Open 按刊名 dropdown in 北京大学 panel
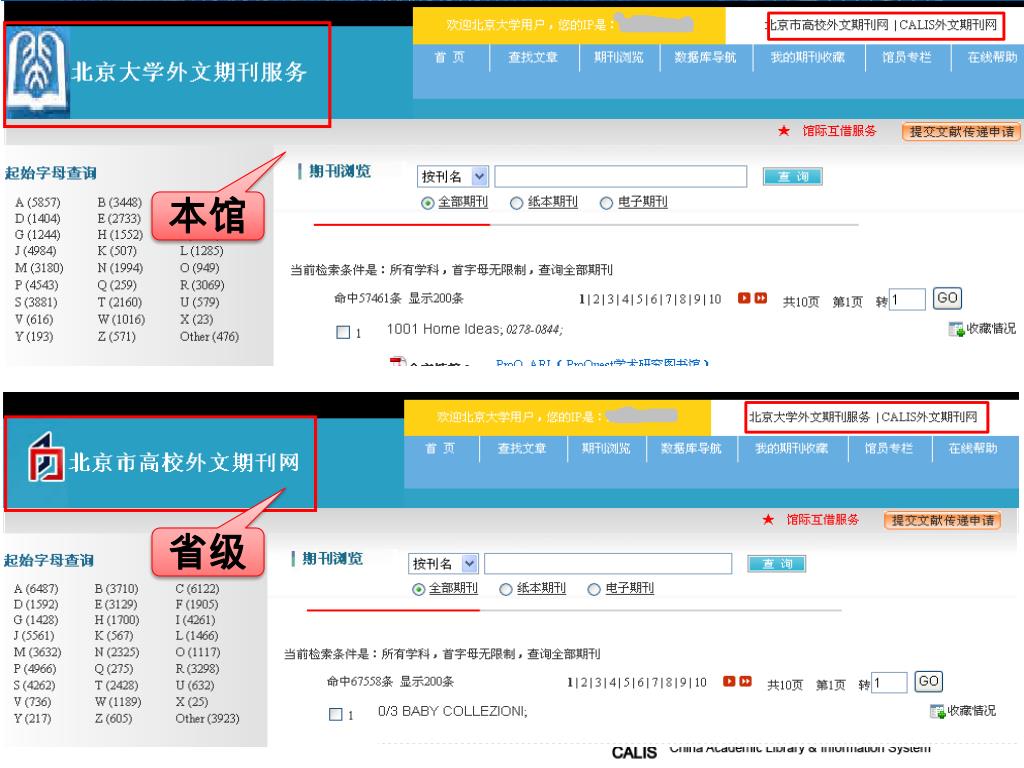 (x=453, y=176)
